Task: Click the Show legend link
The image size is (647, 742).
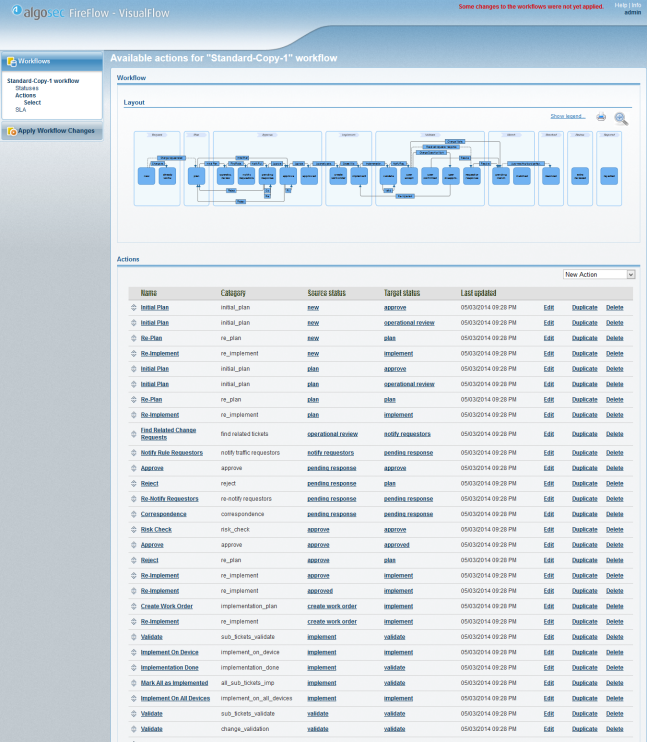Action: [x=567, y=116]
